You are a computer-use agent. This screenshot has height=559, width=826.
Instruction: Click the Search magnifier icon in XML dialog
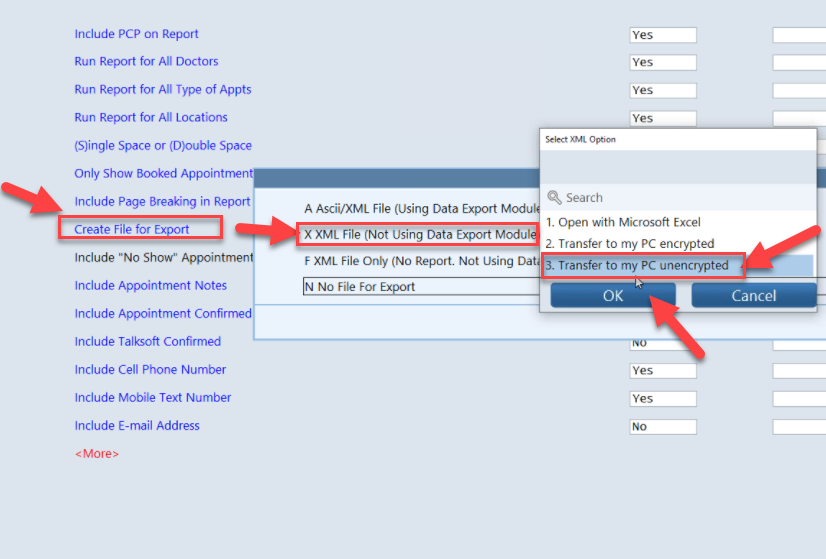coord(555,198)
